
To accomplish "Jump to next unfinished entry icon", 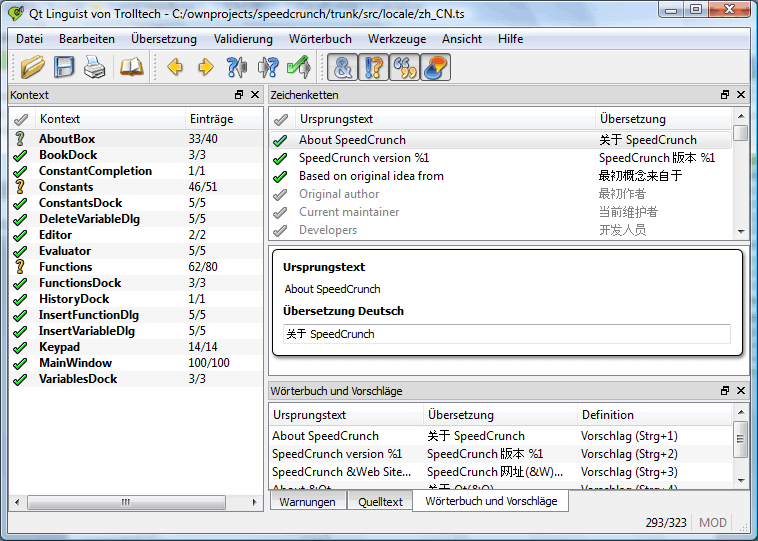I will click(268, 67).
